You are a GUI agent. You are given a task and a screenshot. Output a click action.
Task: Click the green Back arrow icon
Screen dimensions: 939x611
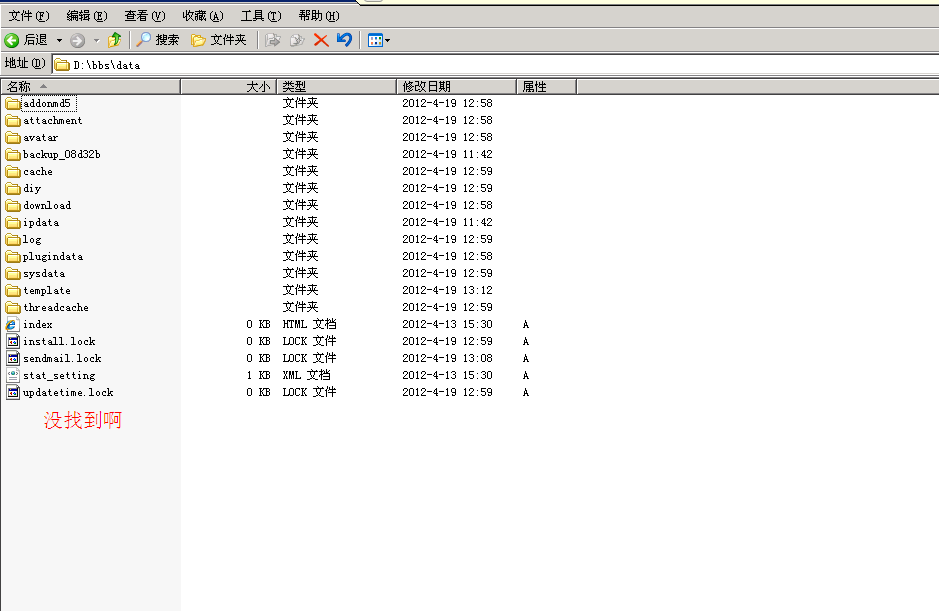tap(11, 40)
